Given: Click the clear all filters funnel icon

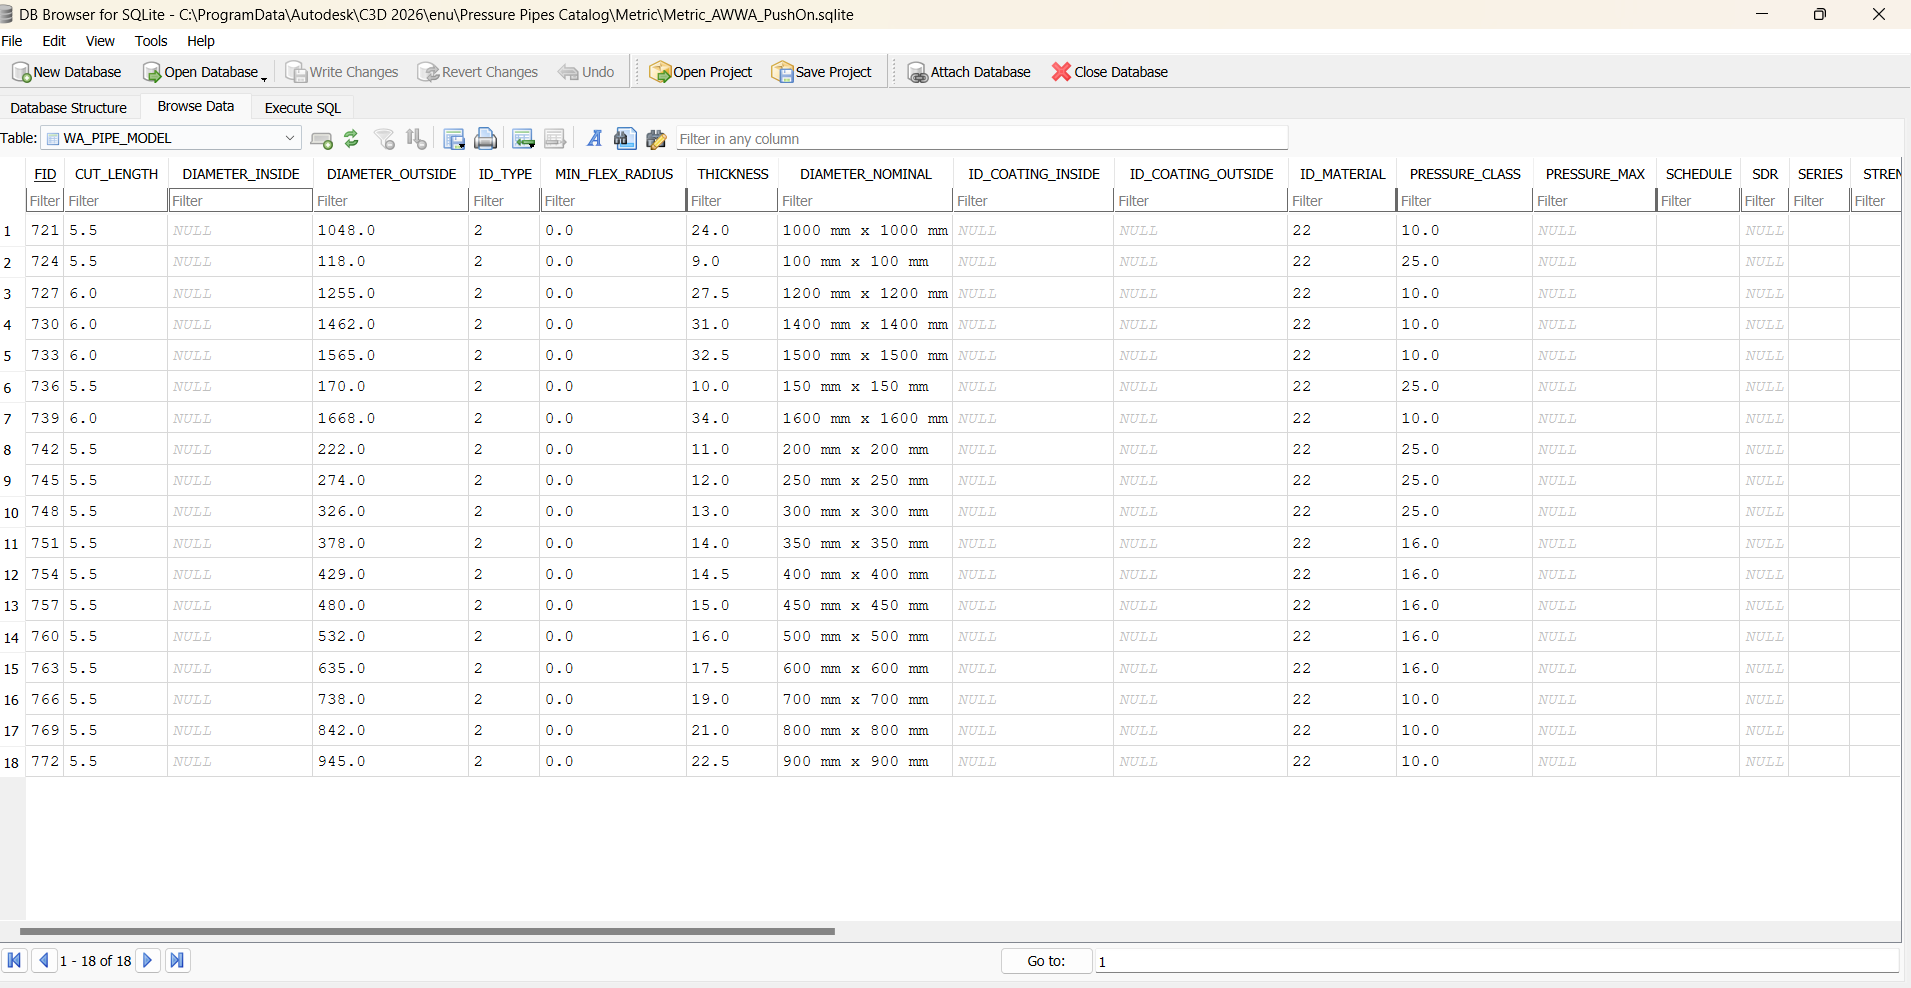Looking at the screenshot, I should 385,139.
